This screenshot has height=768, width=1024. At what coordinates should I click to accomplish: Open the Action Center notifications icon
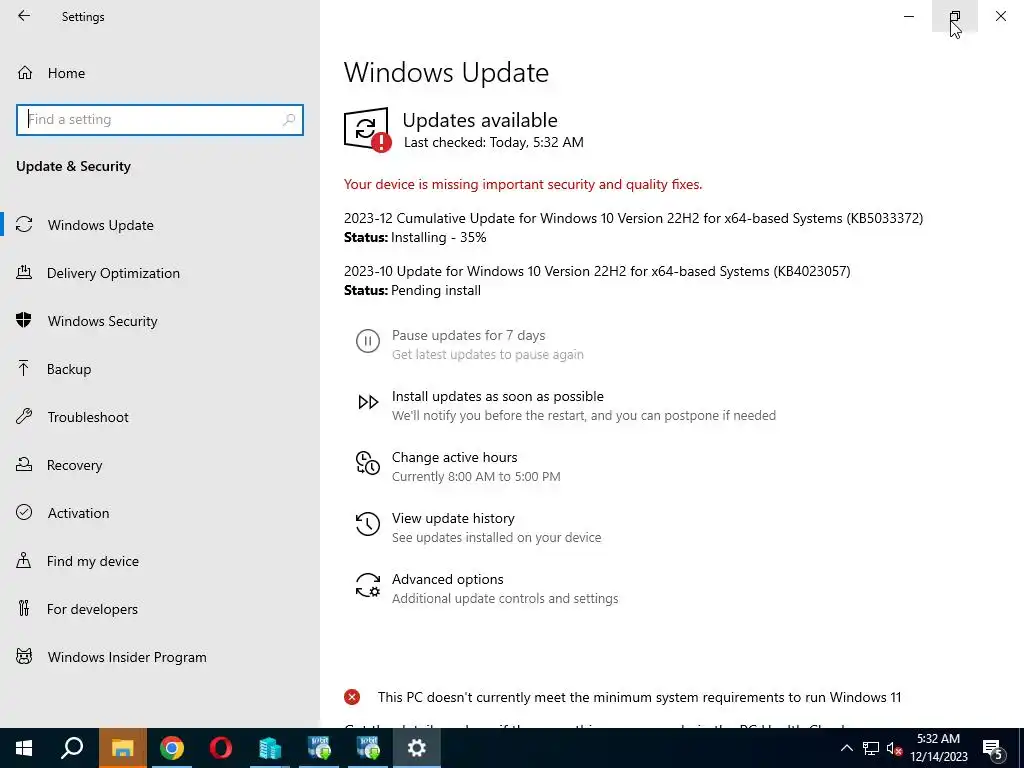tap(993, 748)
